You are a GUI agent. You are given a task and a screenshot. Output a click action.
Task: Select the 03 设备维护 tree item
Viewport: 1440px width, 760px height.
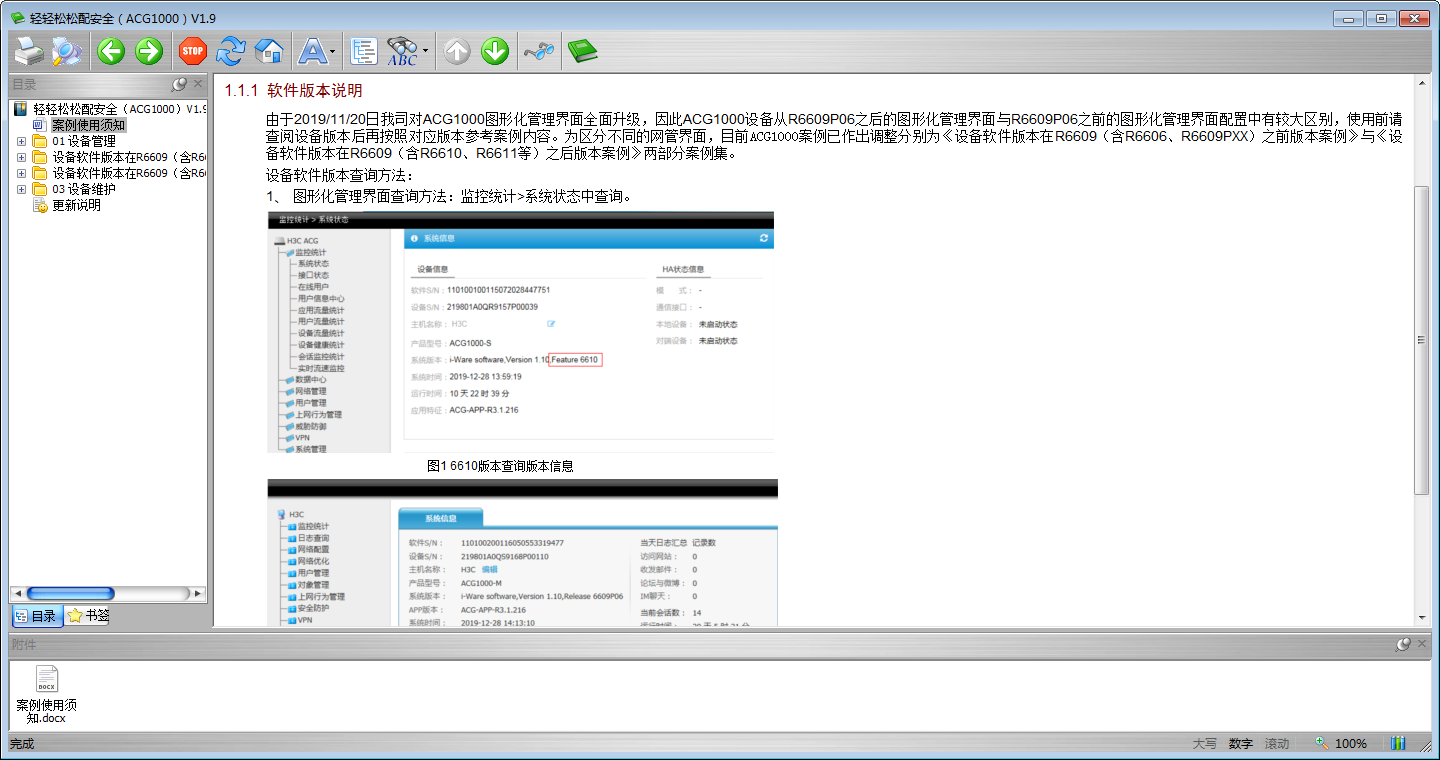click(x=84, y=189)
